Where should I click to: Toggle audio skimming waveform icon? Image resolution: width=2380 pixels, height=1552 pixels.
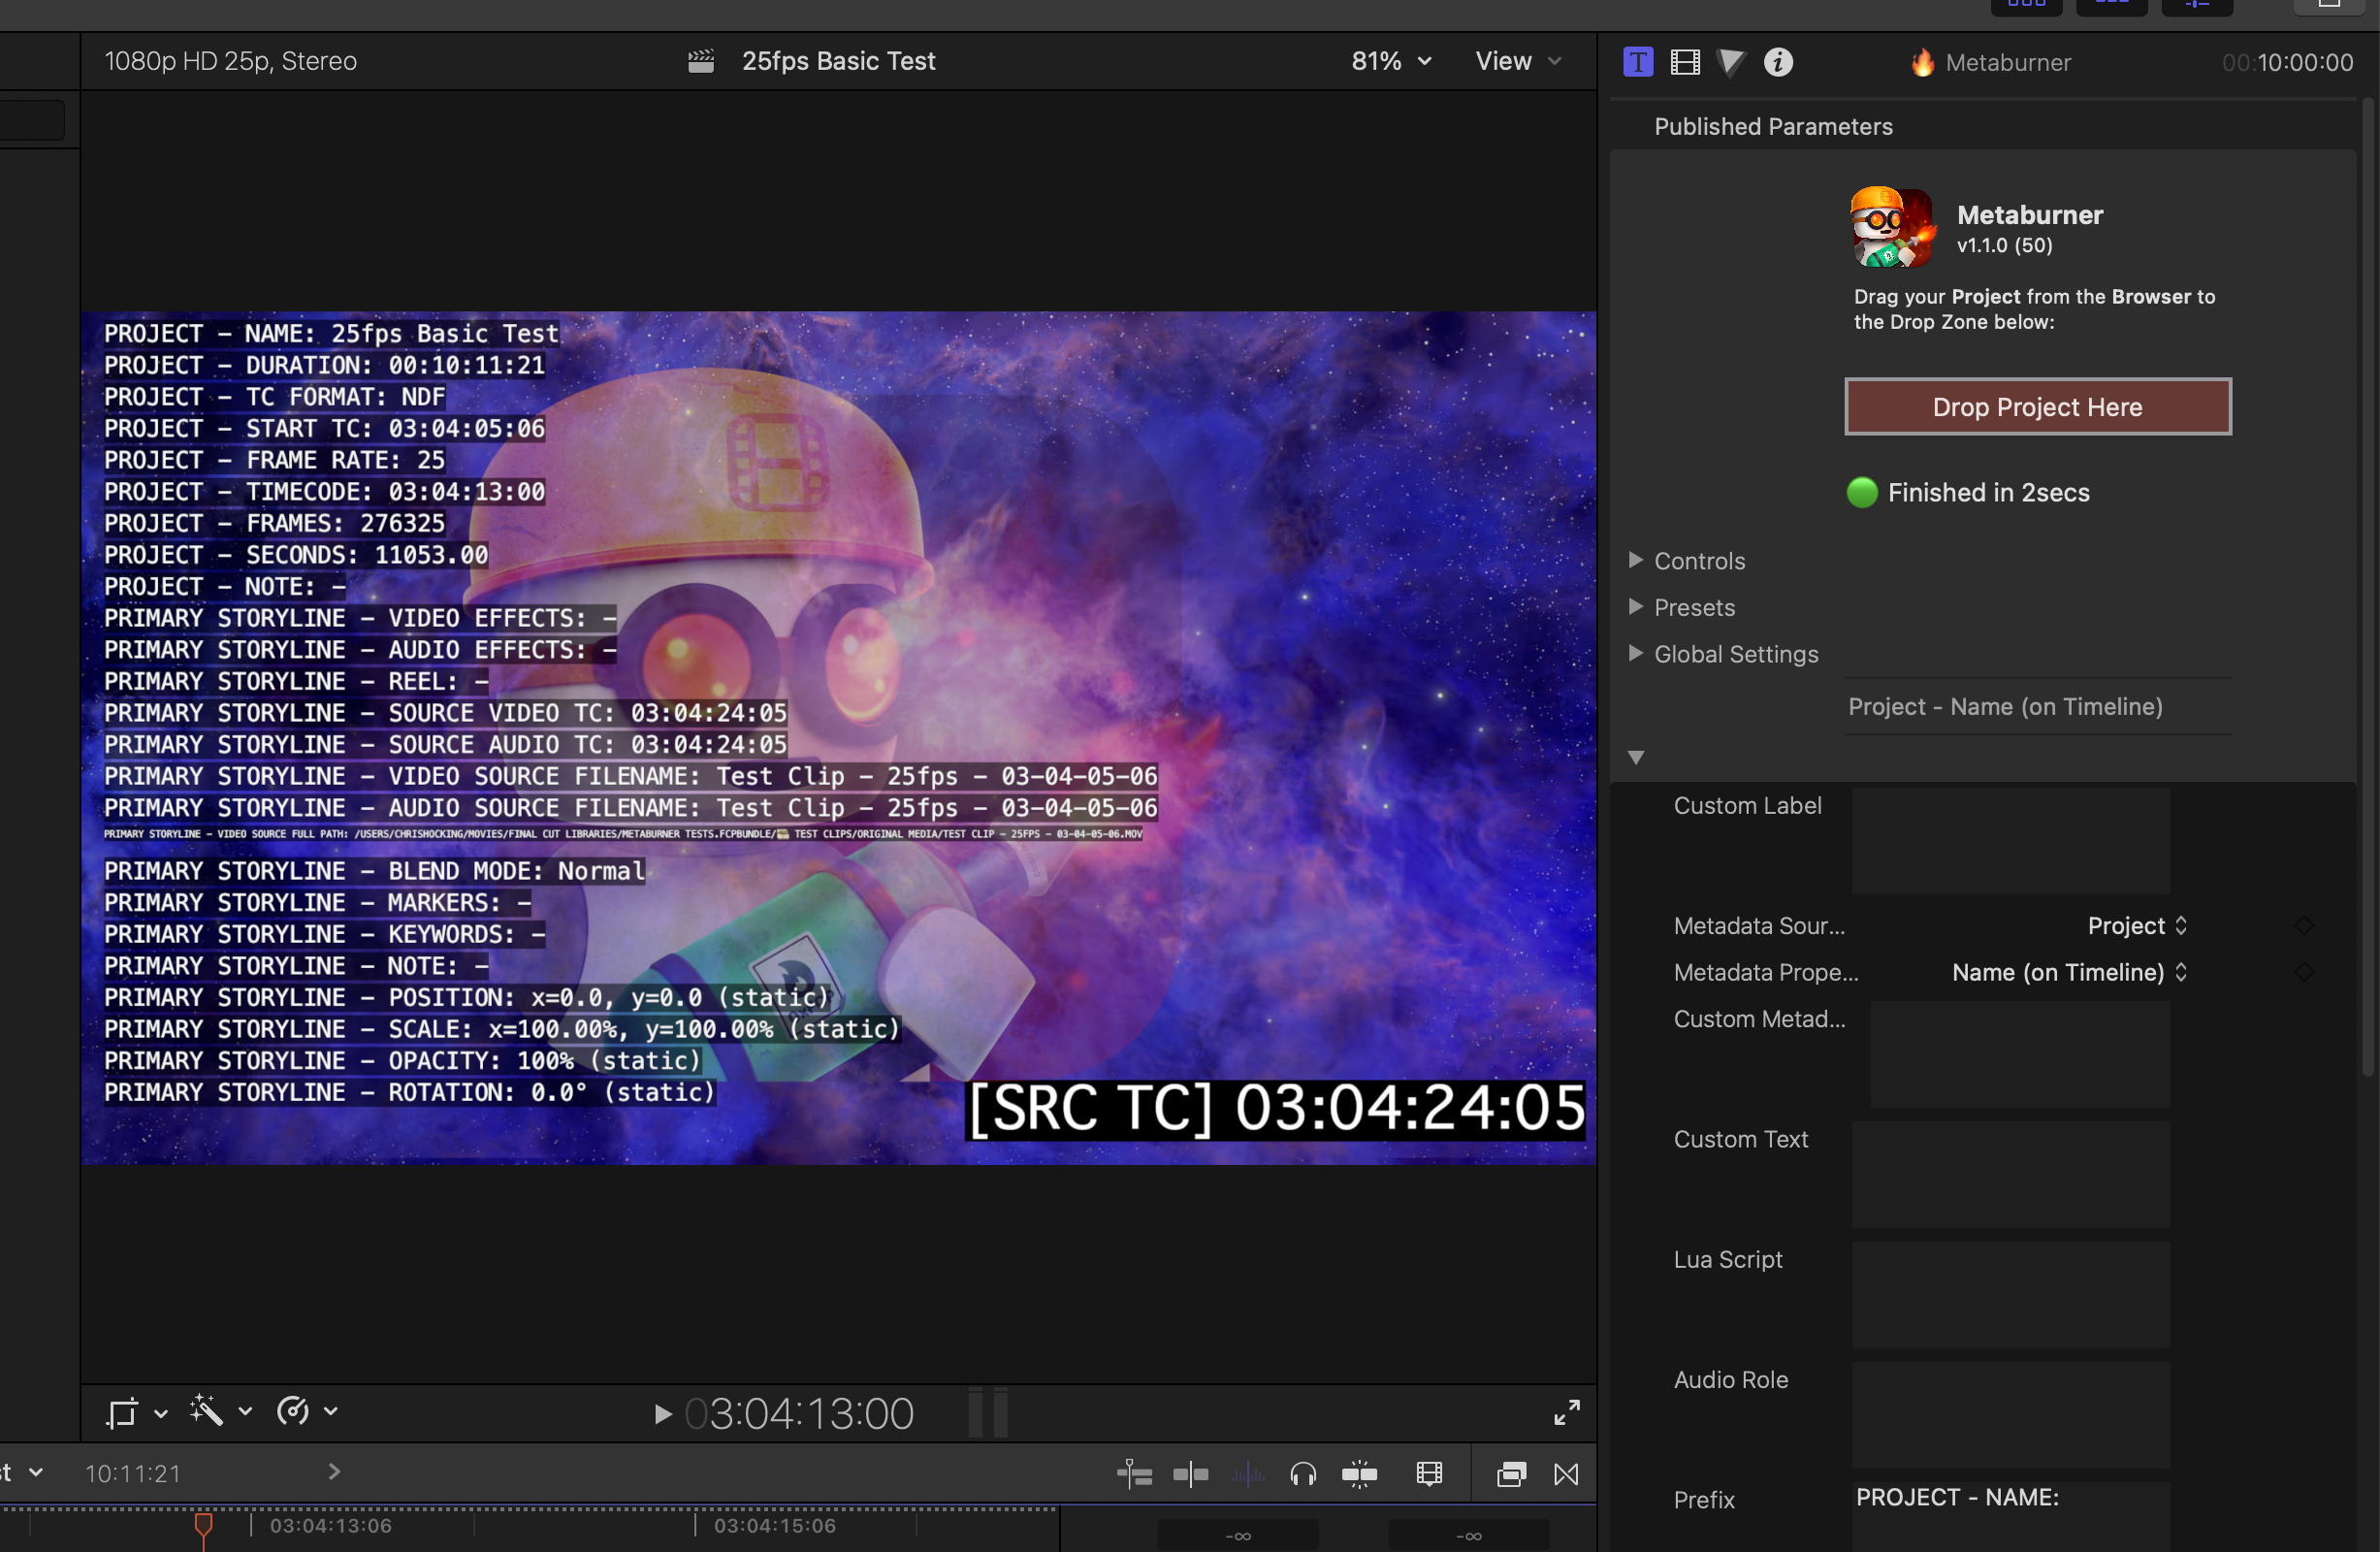point(1248,1474)
